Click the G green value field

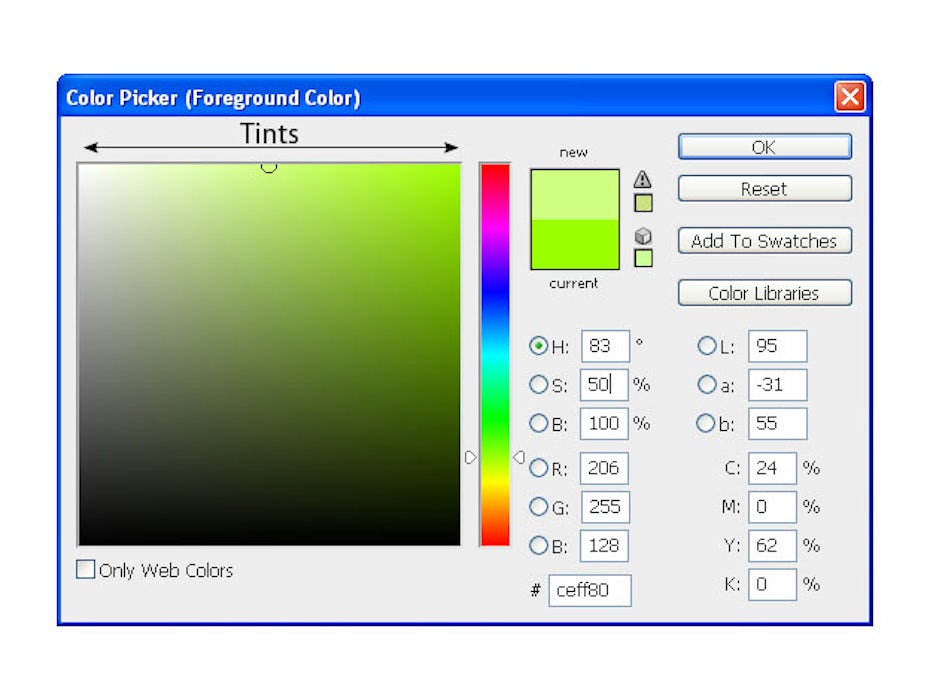[604, 507]
